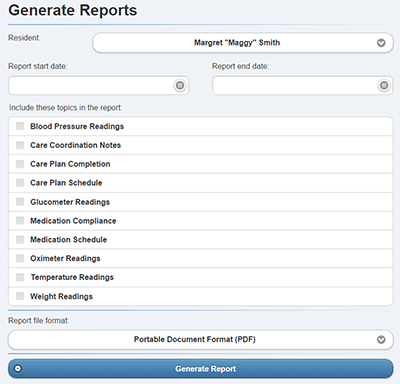Check the Blood Pressure Readings checkbox
400x384 pixels.
(x=20, y=126)
